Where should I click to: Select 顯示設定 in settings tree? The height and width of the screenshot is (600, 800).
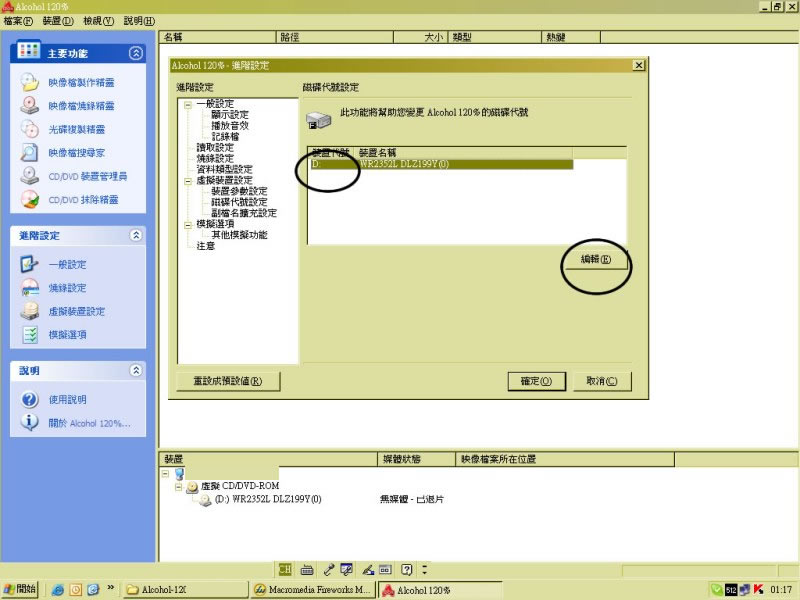pyautogui.click(x=230, y=115)
